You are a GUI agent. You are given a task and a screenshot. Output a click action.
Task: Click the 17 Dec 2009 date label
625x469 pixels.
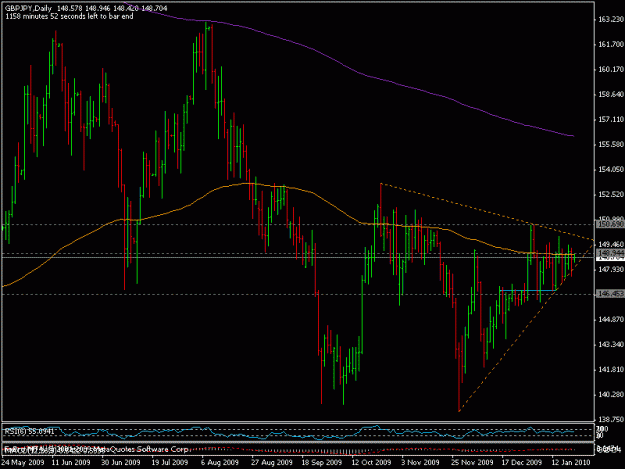click(521, 463)
